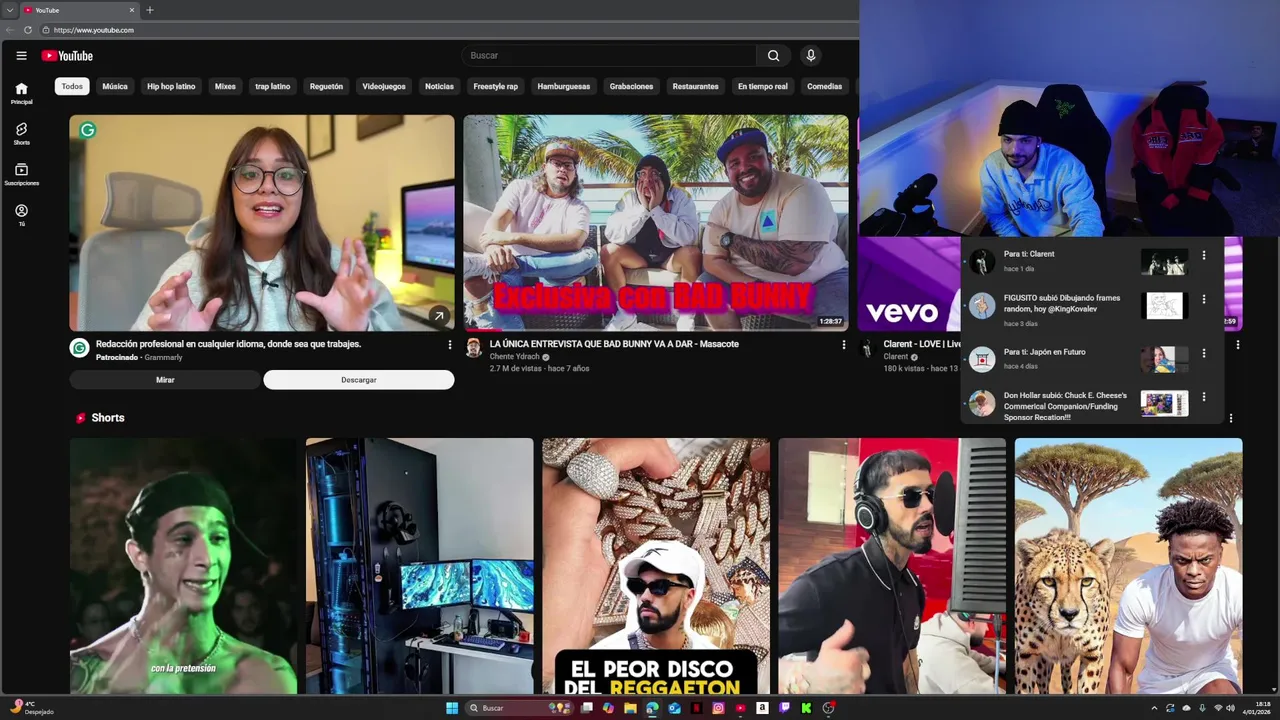Select the Hip hop latino chip
The width and height of the screenshot is (1280, 720).
[171, 87]
